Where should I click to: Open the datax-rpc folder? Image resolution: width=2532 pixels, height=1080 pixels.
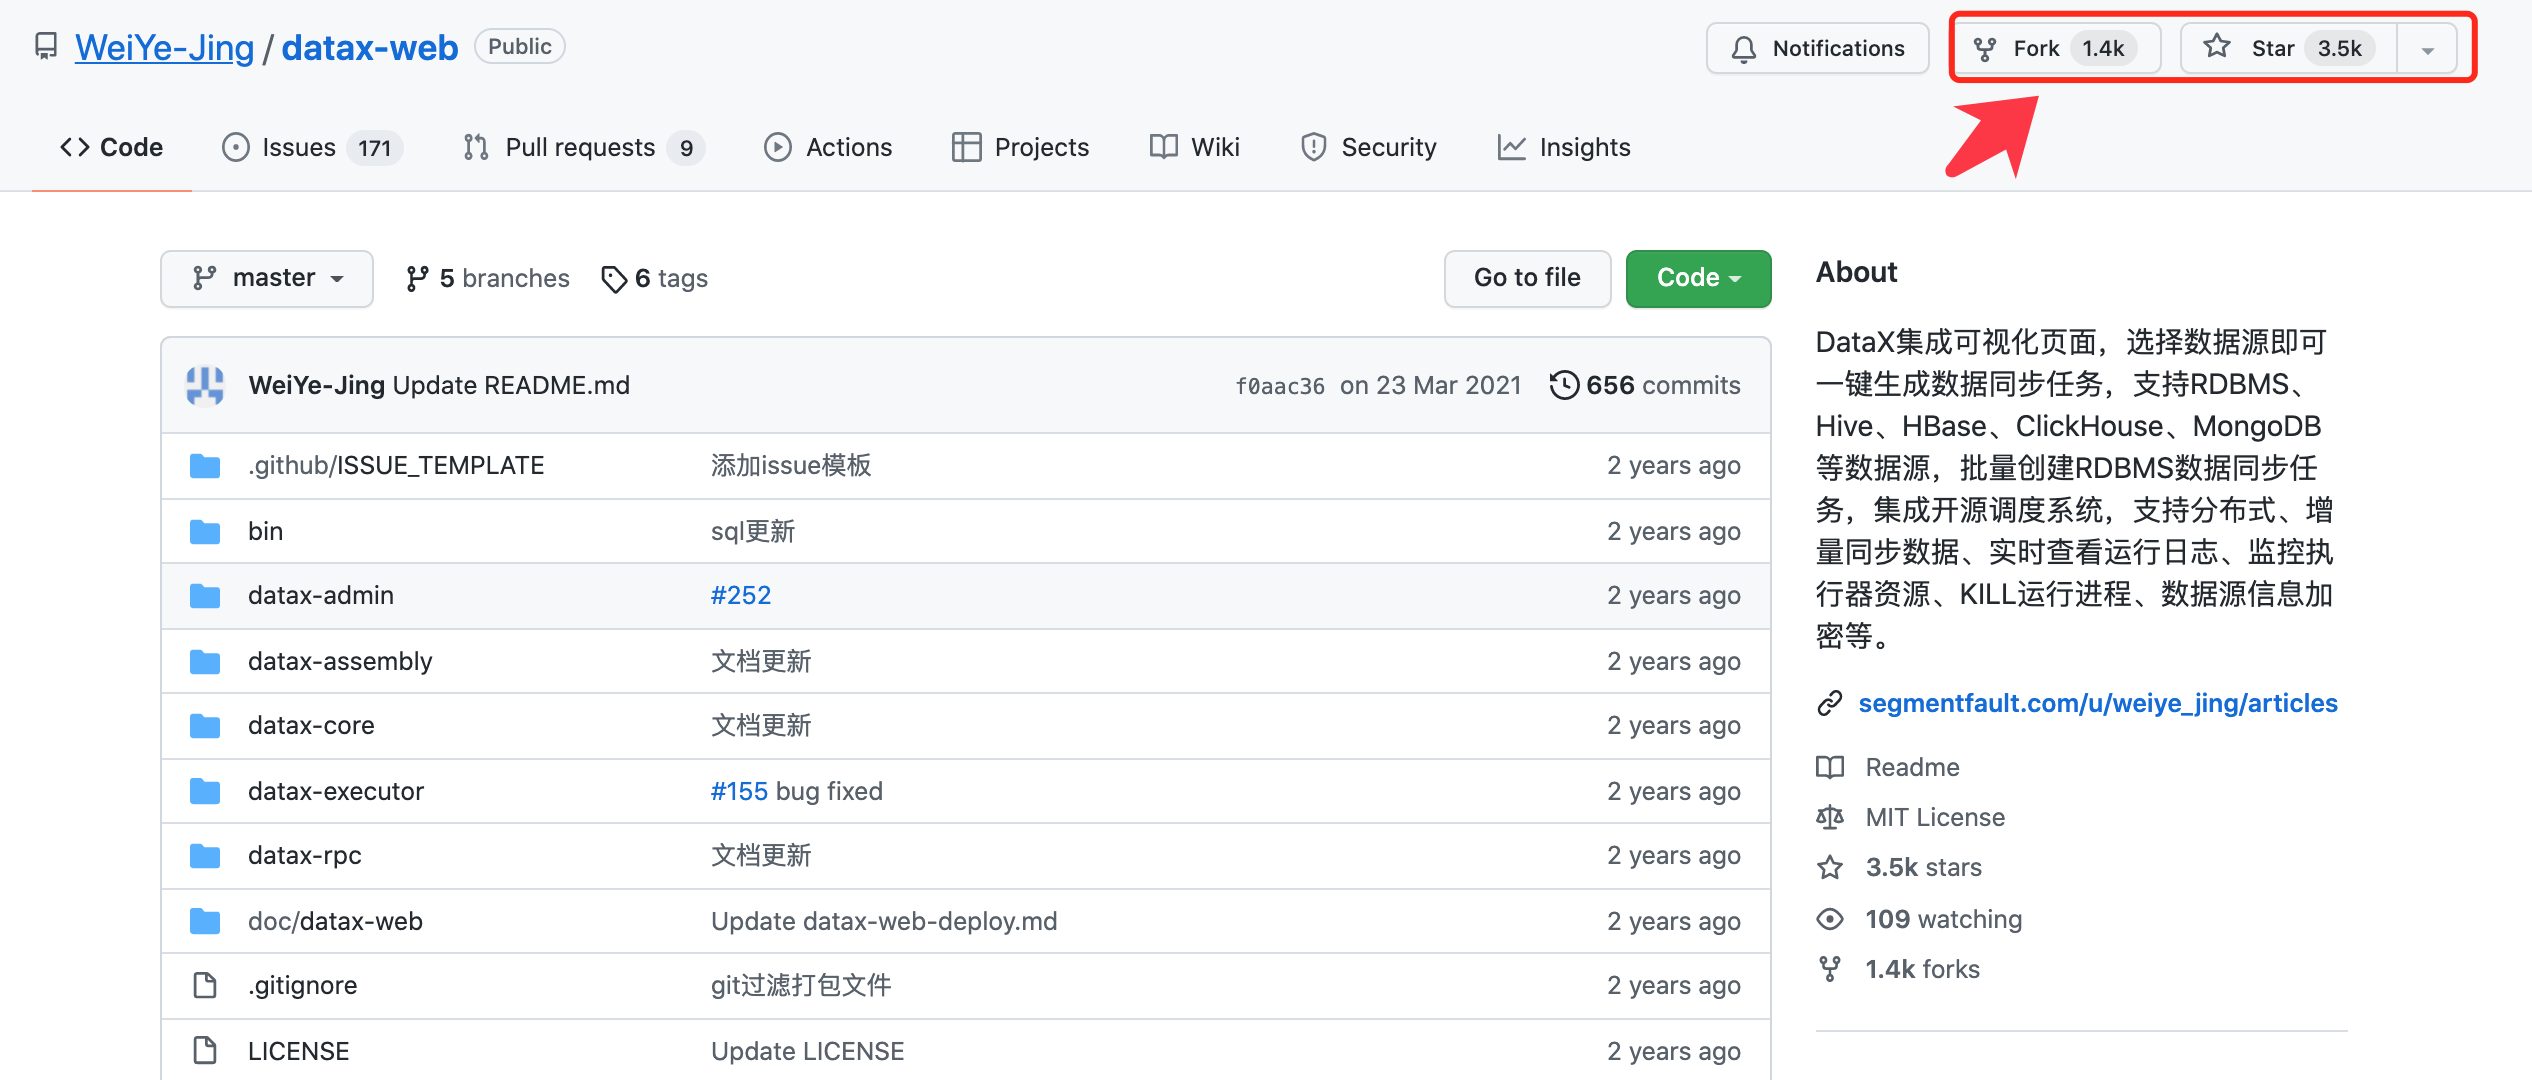tap(305, 855)
